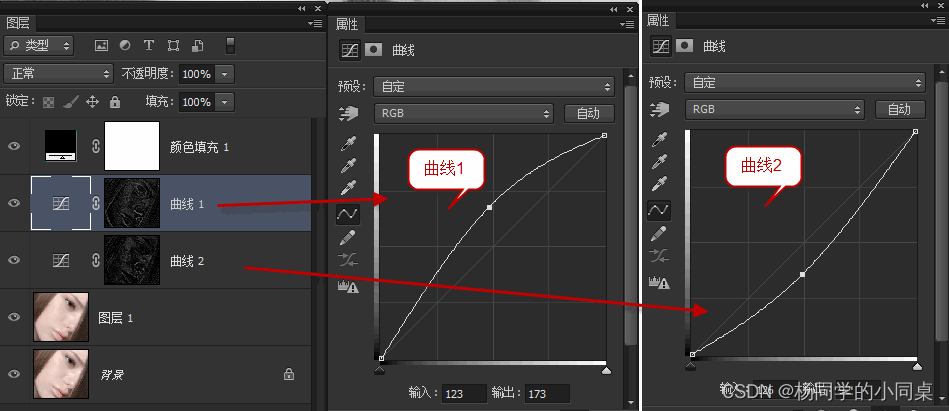Toggle visibility of 颜色填充 1 layer

[x=14, y=146]
